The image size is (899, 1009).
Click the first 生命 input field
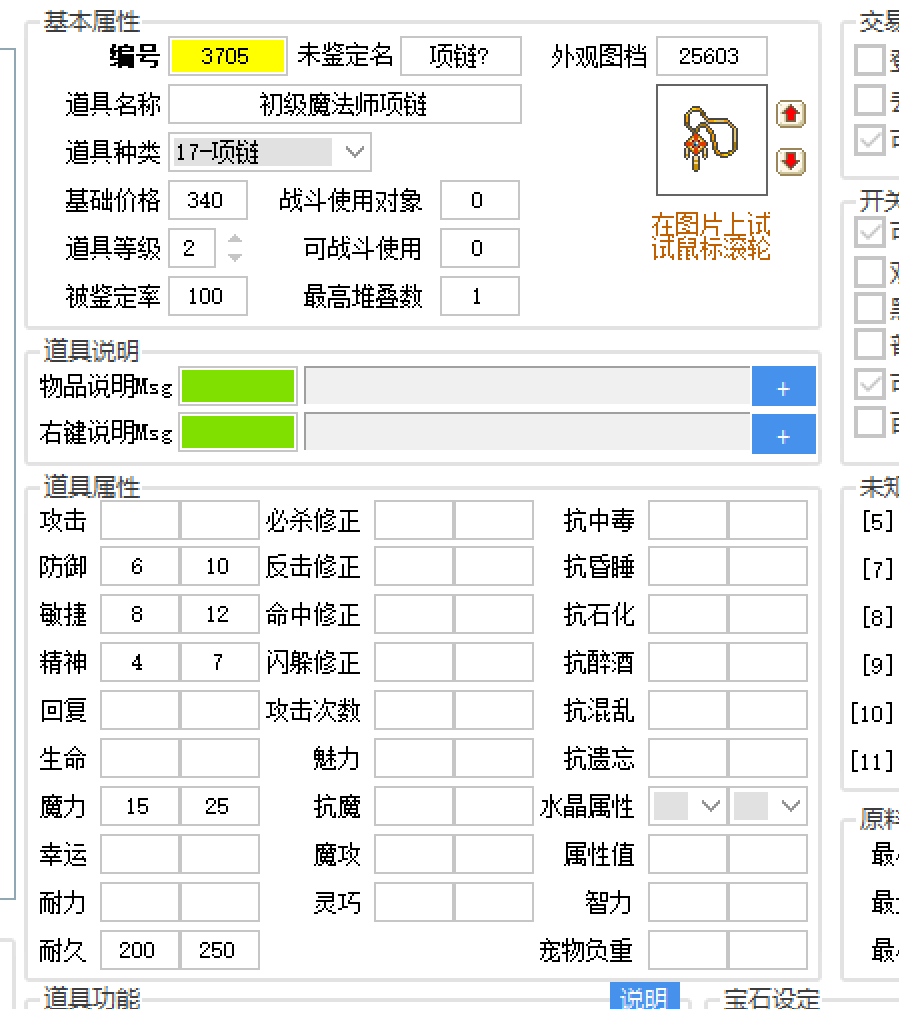[140, 758]
